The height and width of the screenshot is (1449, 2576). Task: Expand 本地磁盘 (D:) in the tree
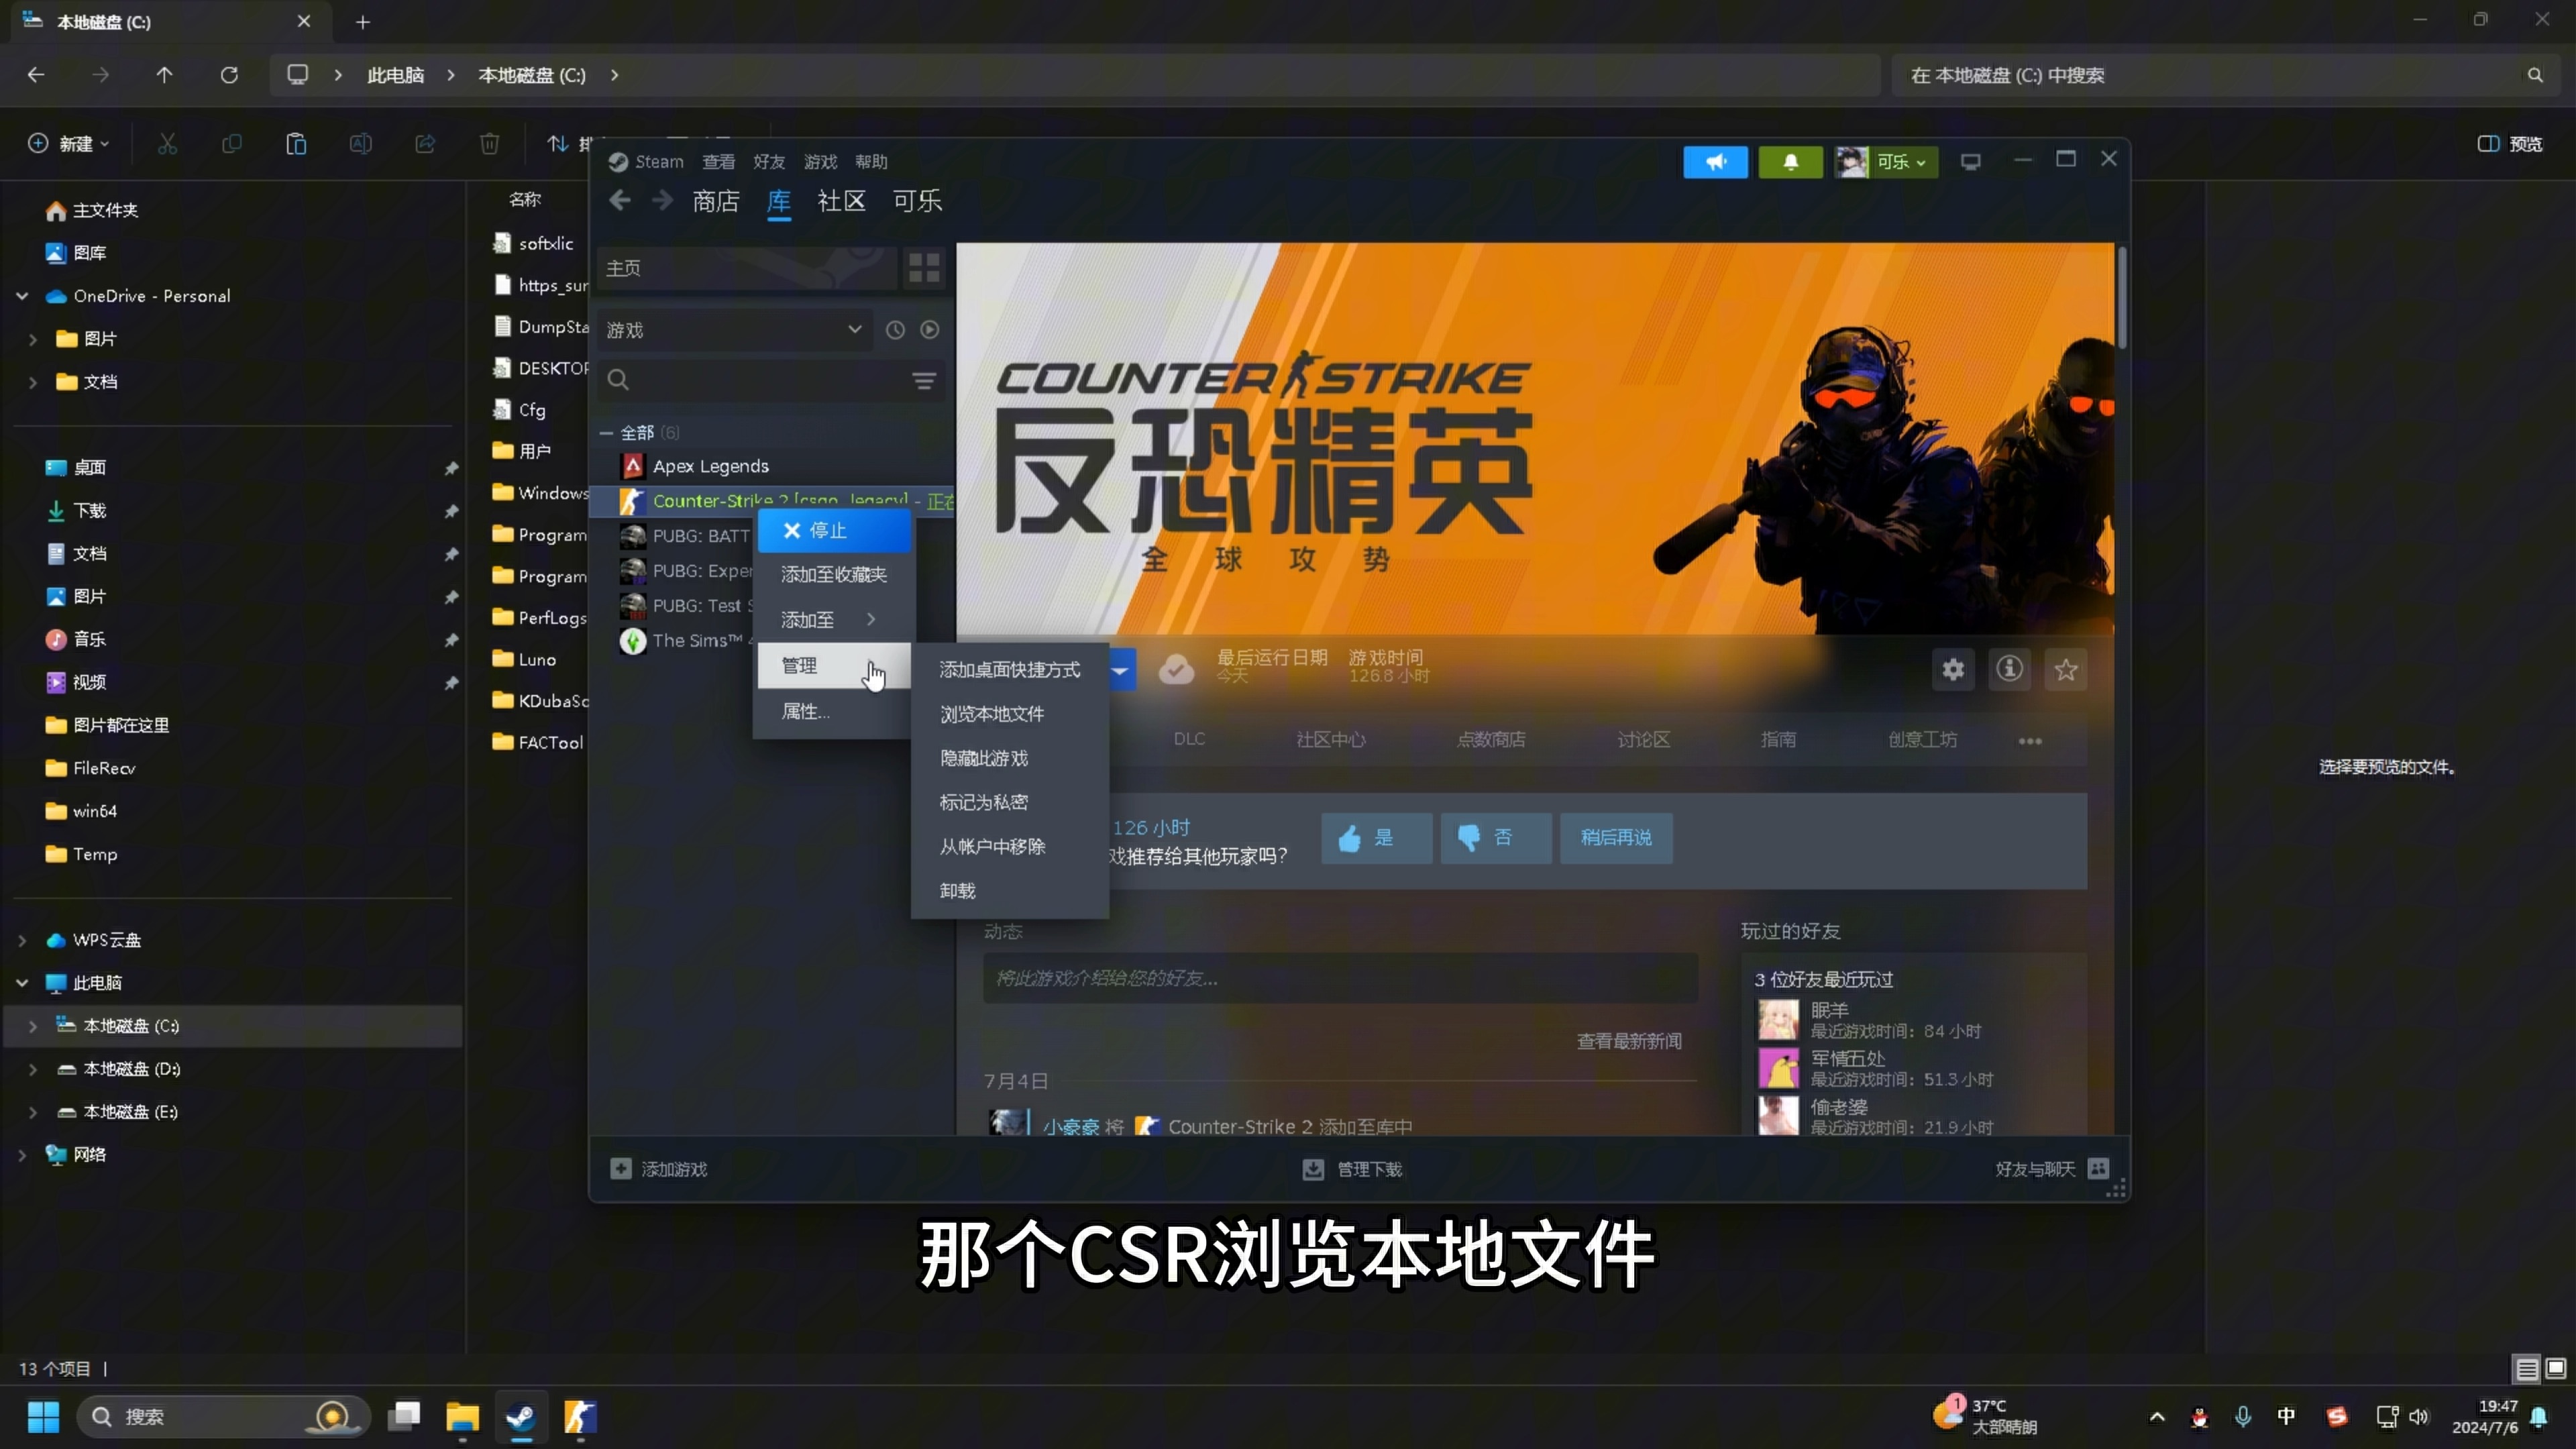[x=32, y=1069]
